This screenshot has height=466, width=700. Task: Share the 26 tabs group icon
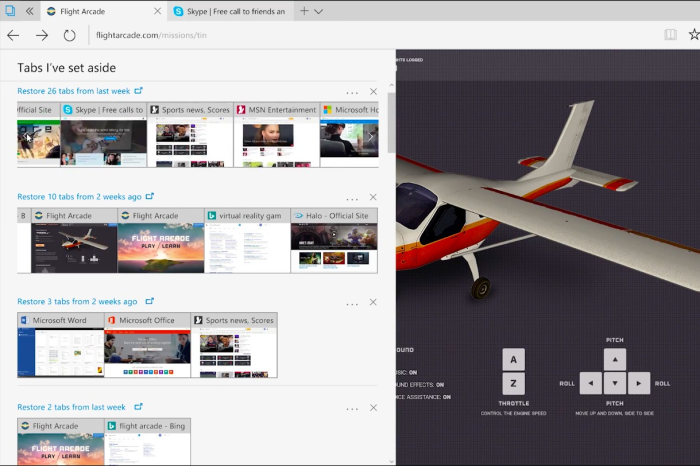click(x=138, y=91)
